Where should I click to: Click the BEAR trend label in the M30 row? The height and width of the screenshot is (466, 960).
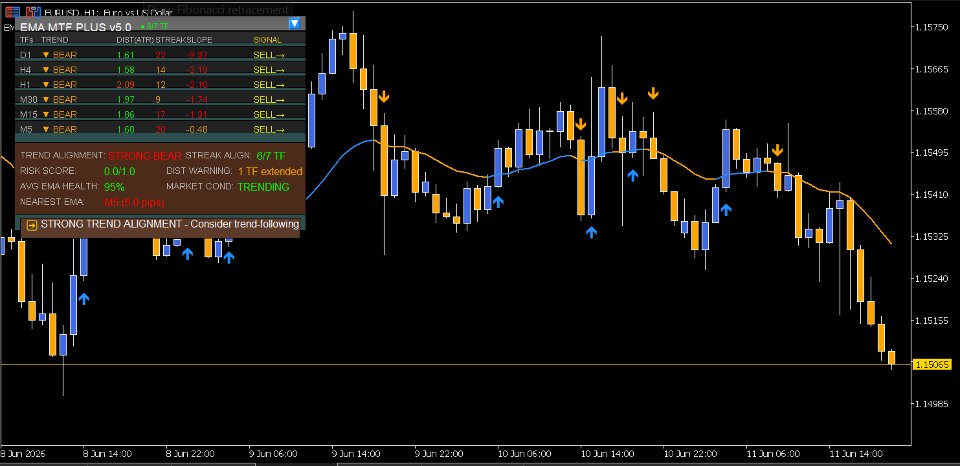(x=65, y=99)
